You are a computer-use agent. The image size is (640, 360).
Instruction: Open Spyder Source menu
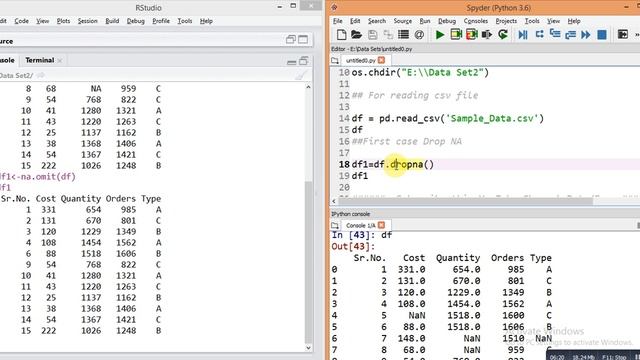pyautogui.click(x=402, y=21)
